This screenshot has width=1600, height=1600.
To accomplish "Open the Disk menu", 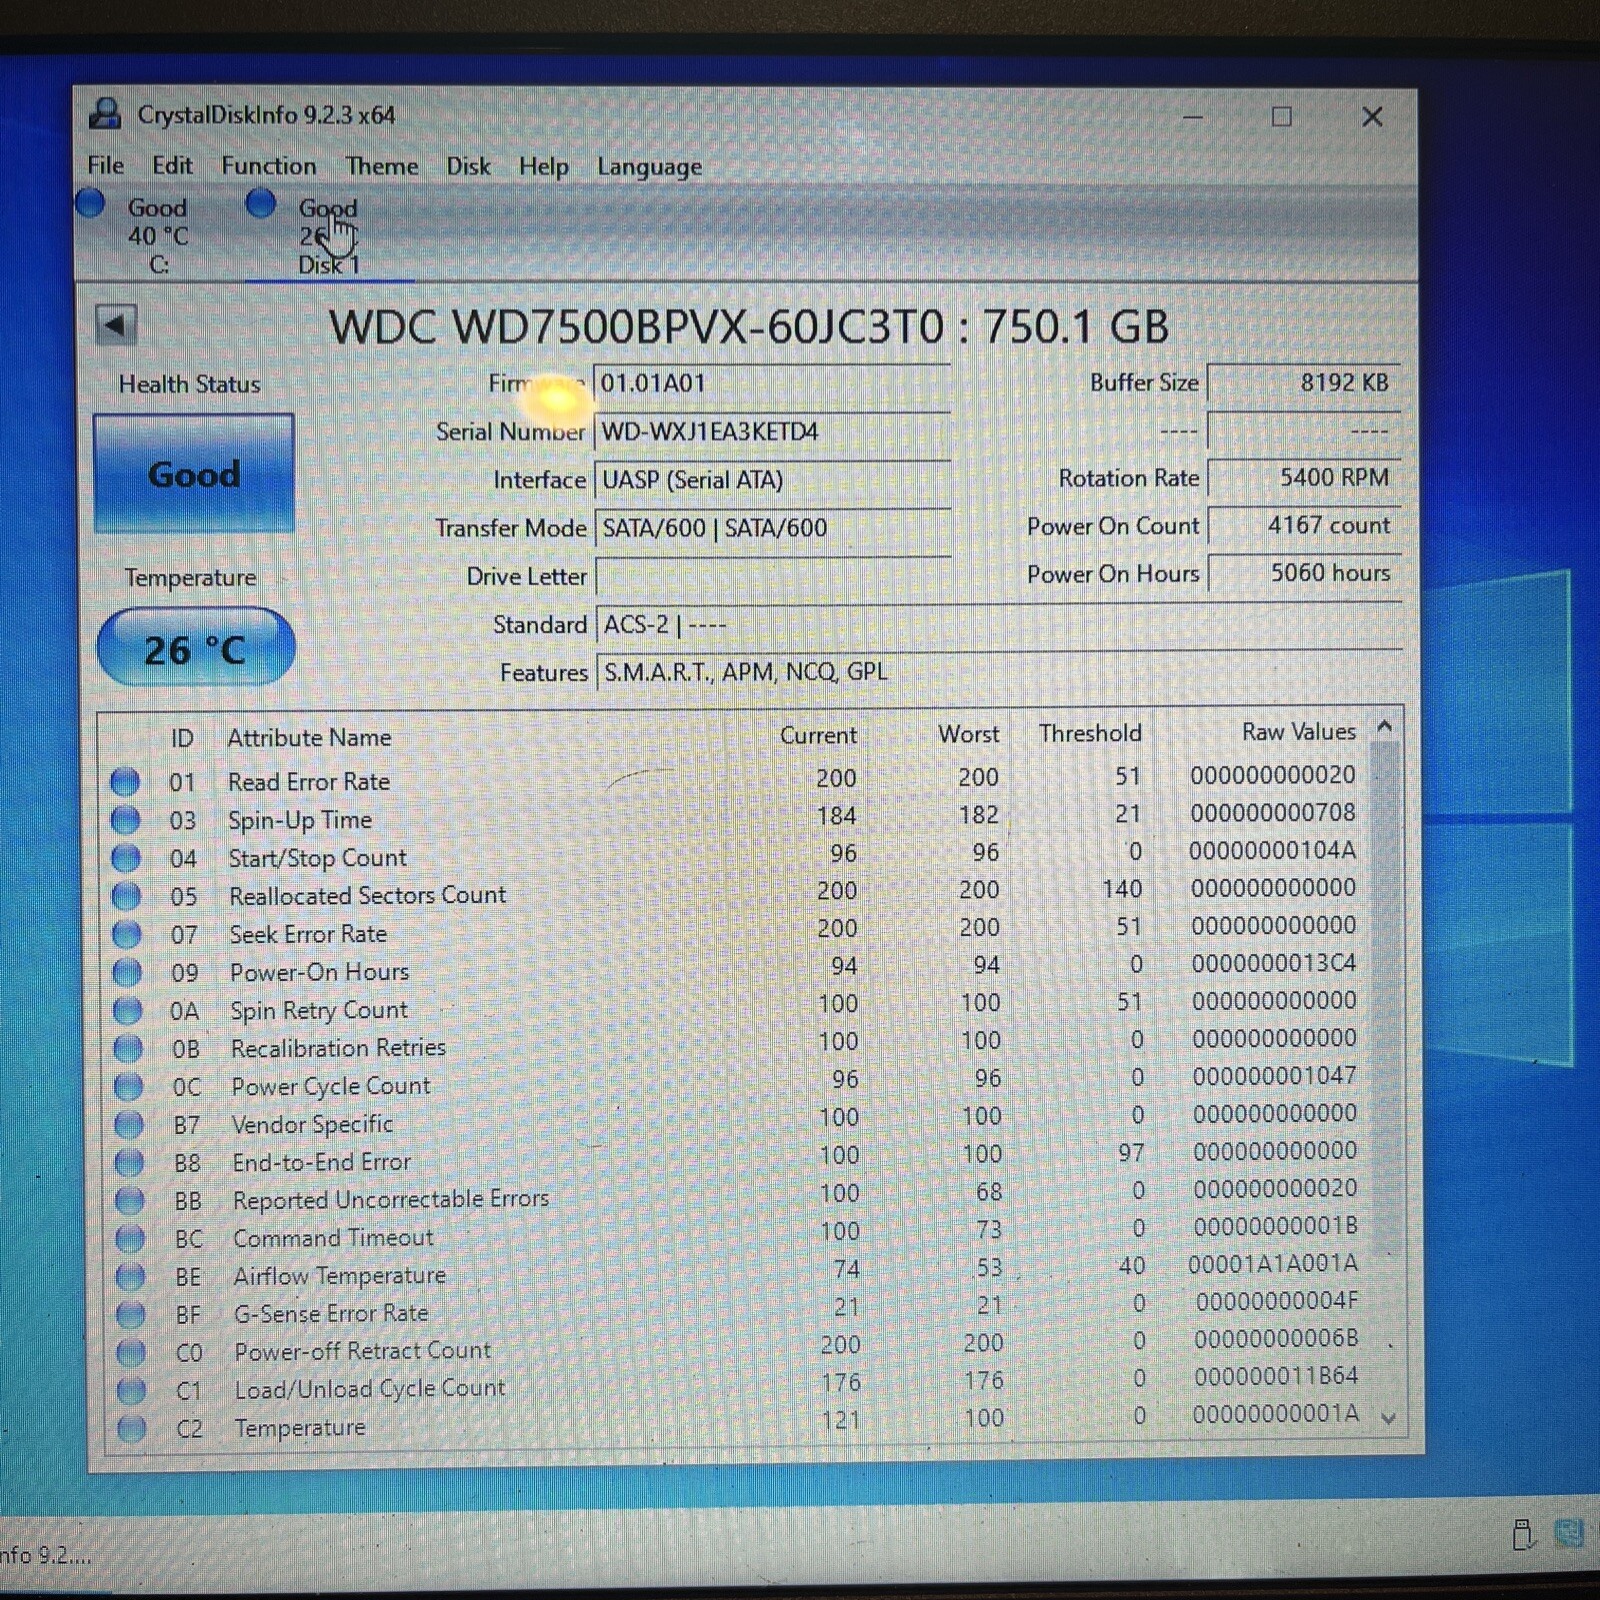I will 468,166.
